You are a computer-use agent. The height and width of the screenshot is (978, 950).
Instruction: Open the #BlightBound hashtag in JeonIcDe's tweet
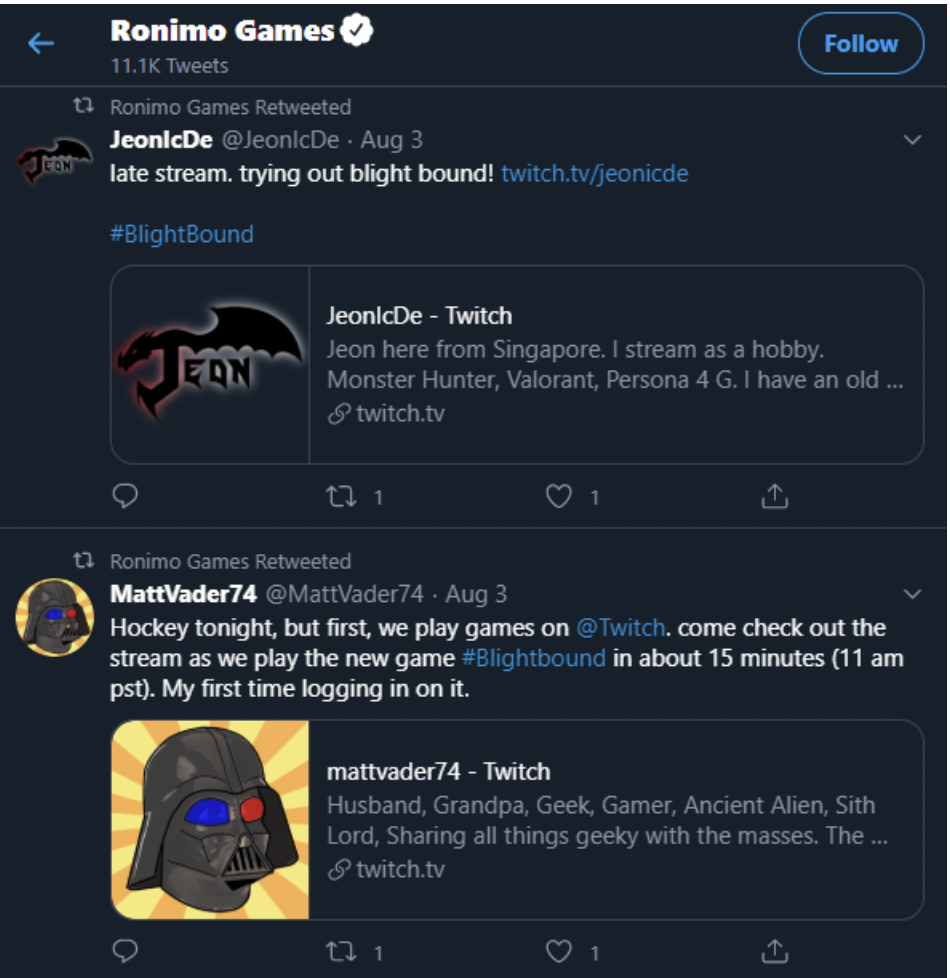[x=182, y=235]
